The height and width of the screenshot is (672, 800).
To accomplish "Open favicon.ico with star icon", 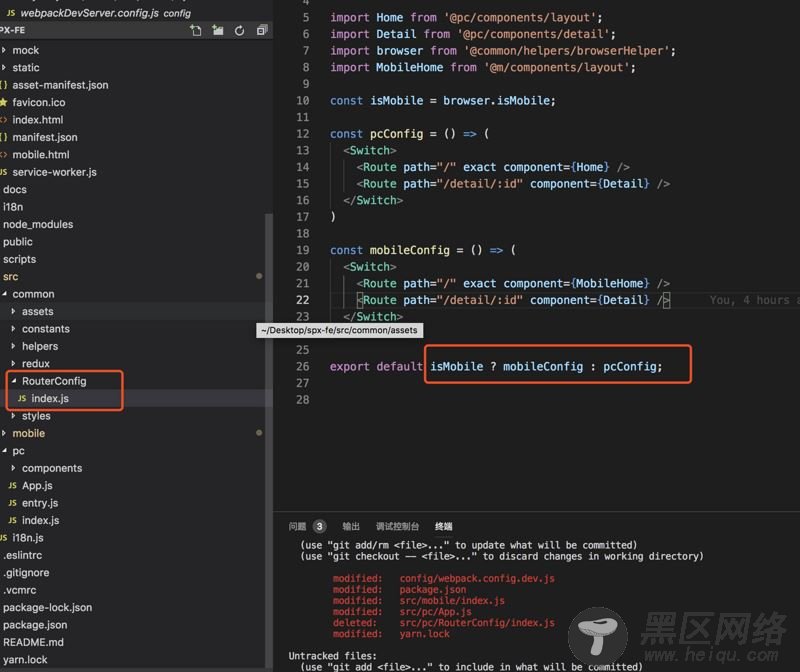I will 39,103.
